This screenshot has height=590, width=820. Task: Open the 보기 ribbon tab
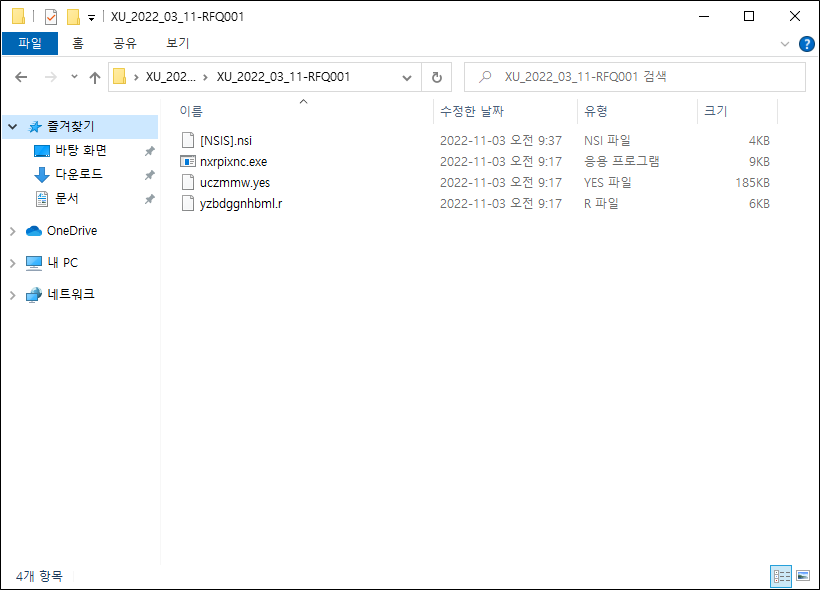177,43
